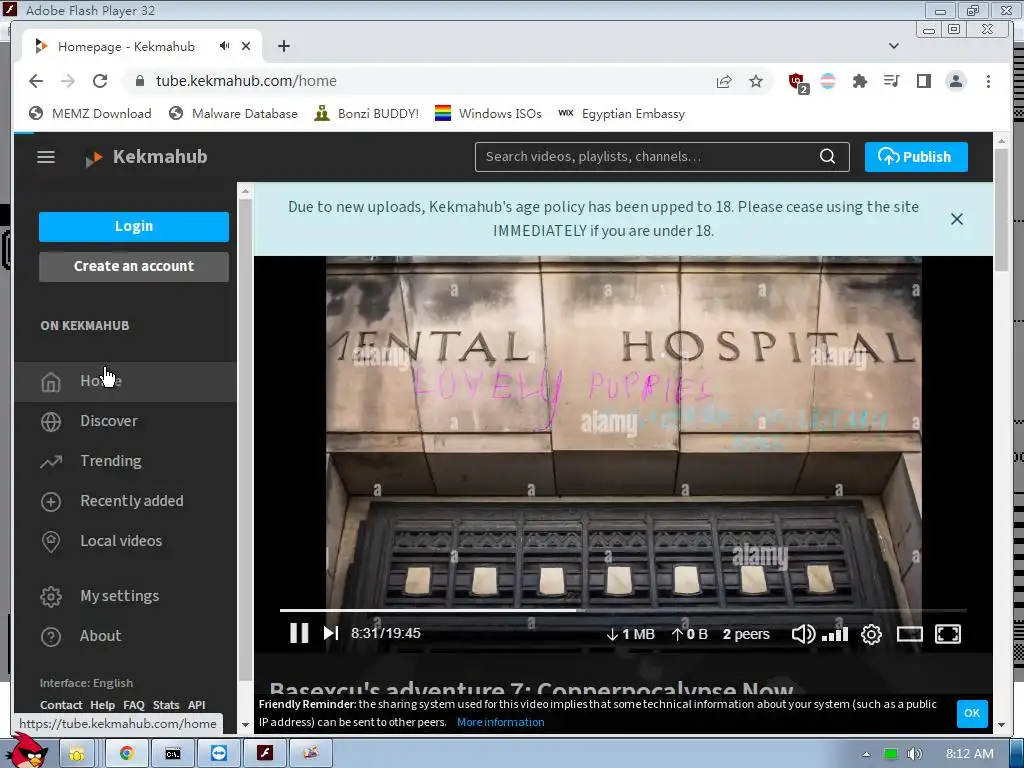Open a new browser tab
Image resolution: width=1024 pixels, height=768 pixels.
(283, 46)
